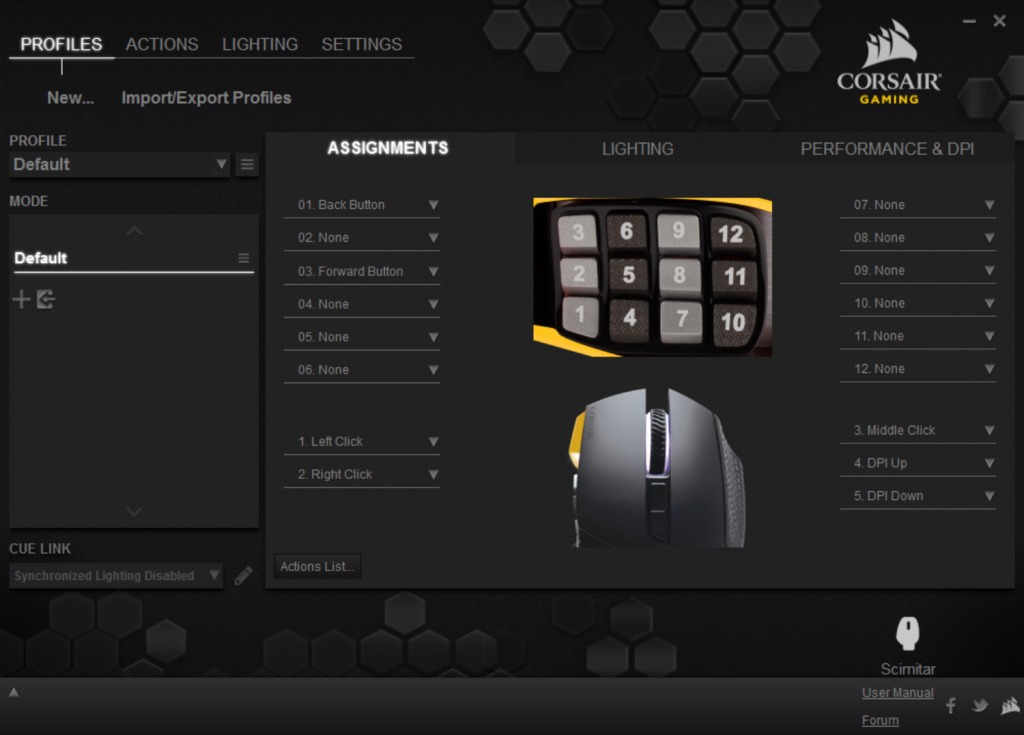Open the Default mode hamburger menu
Image resolution: width=1024 pixels, height=735 pixels.
tap(243, 258)
